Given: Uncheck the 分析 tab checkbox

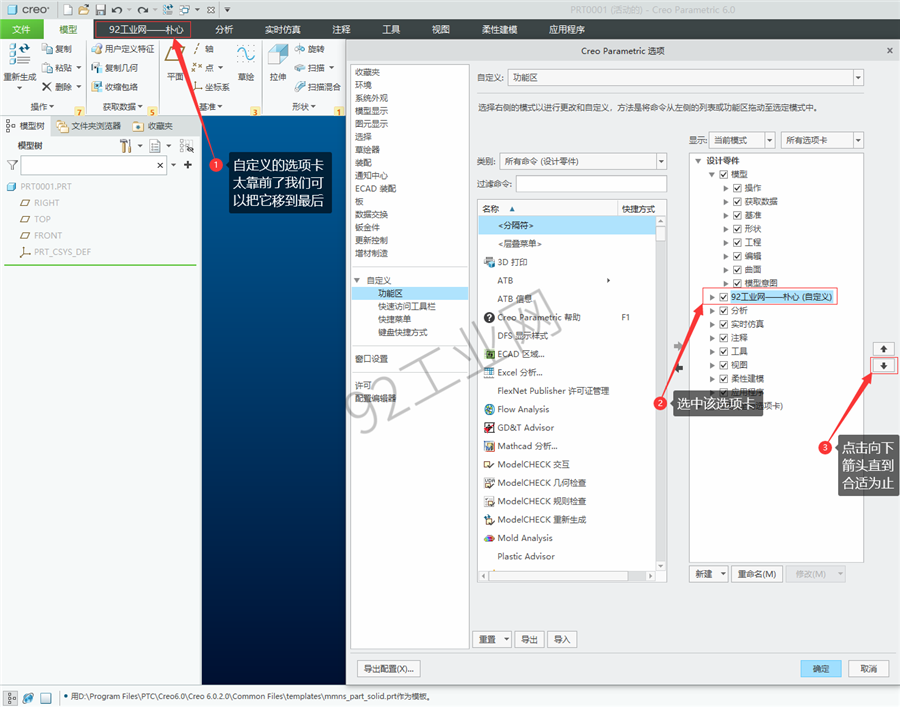Looking at the screenshot, I should 724,310.
